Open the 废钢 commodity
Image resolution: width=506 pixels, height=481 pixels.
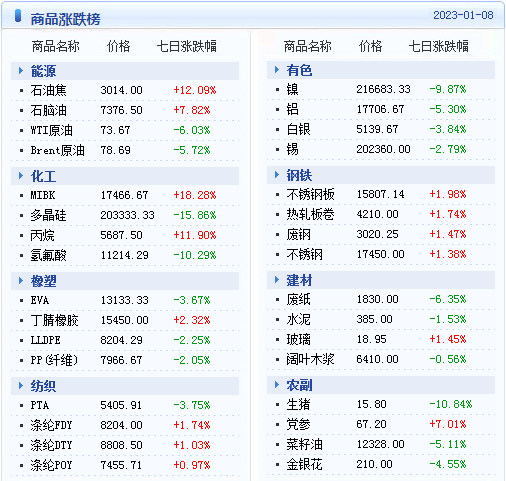pos(298,234)
